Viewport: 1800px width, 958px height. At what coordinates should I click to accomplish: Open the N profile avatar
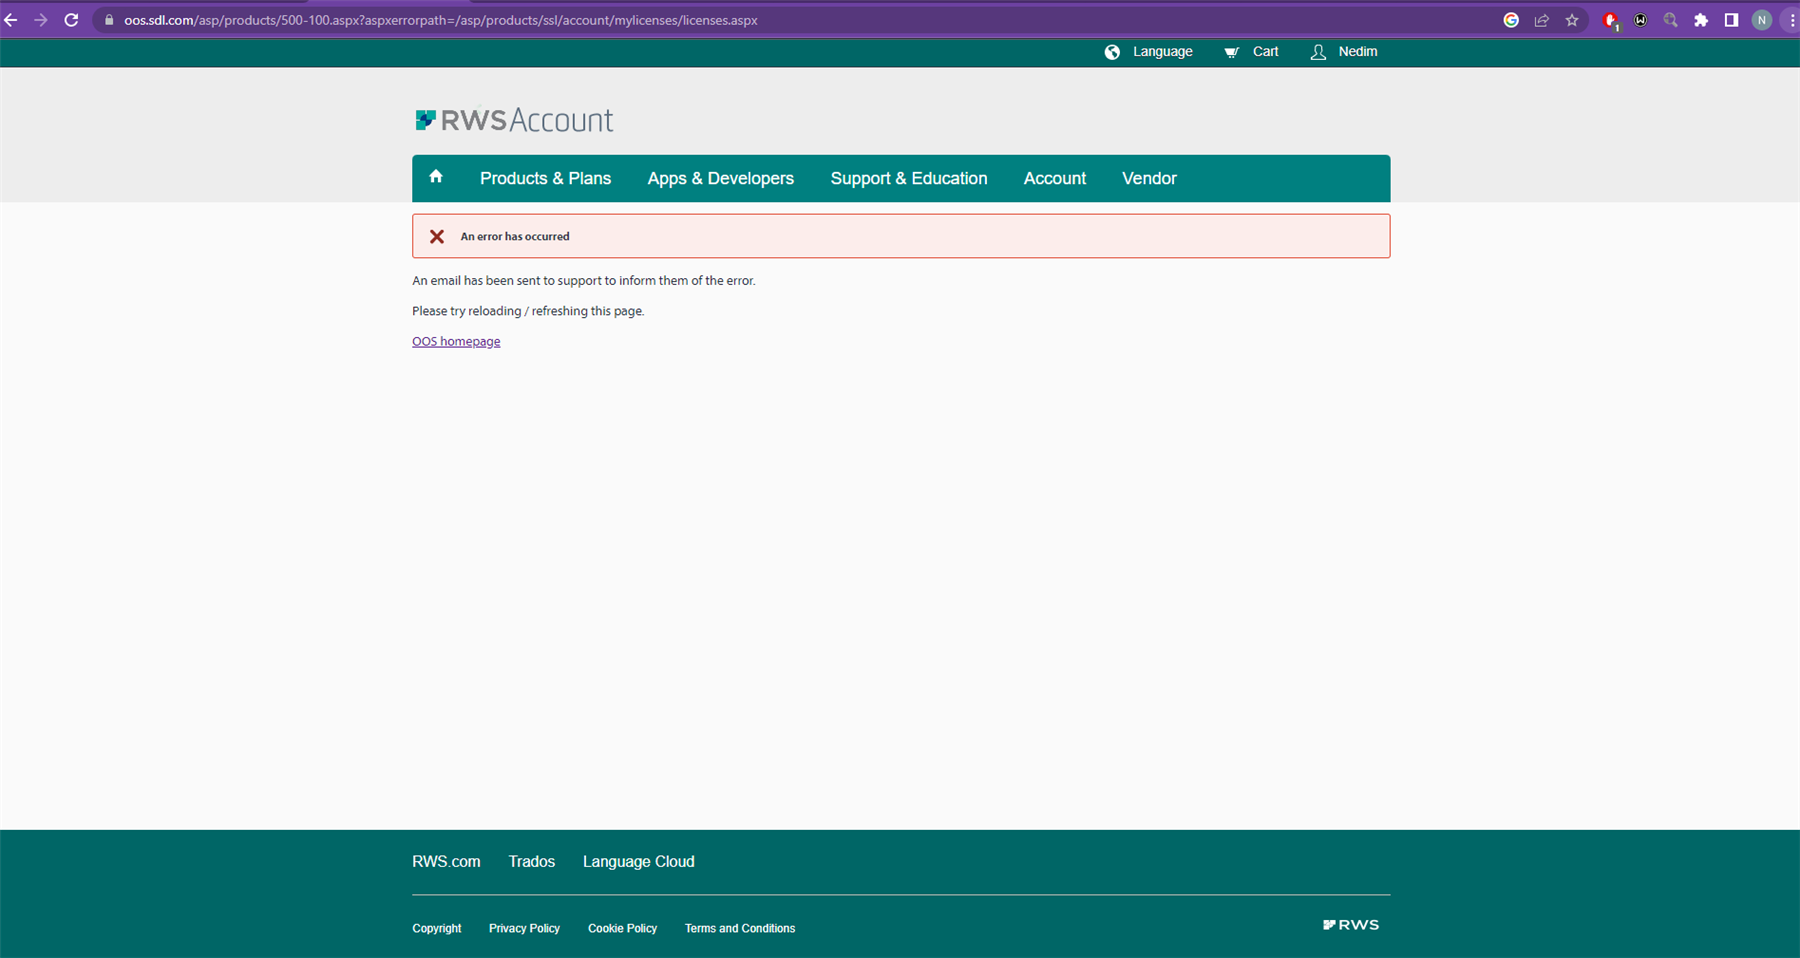coord(1762,20)
